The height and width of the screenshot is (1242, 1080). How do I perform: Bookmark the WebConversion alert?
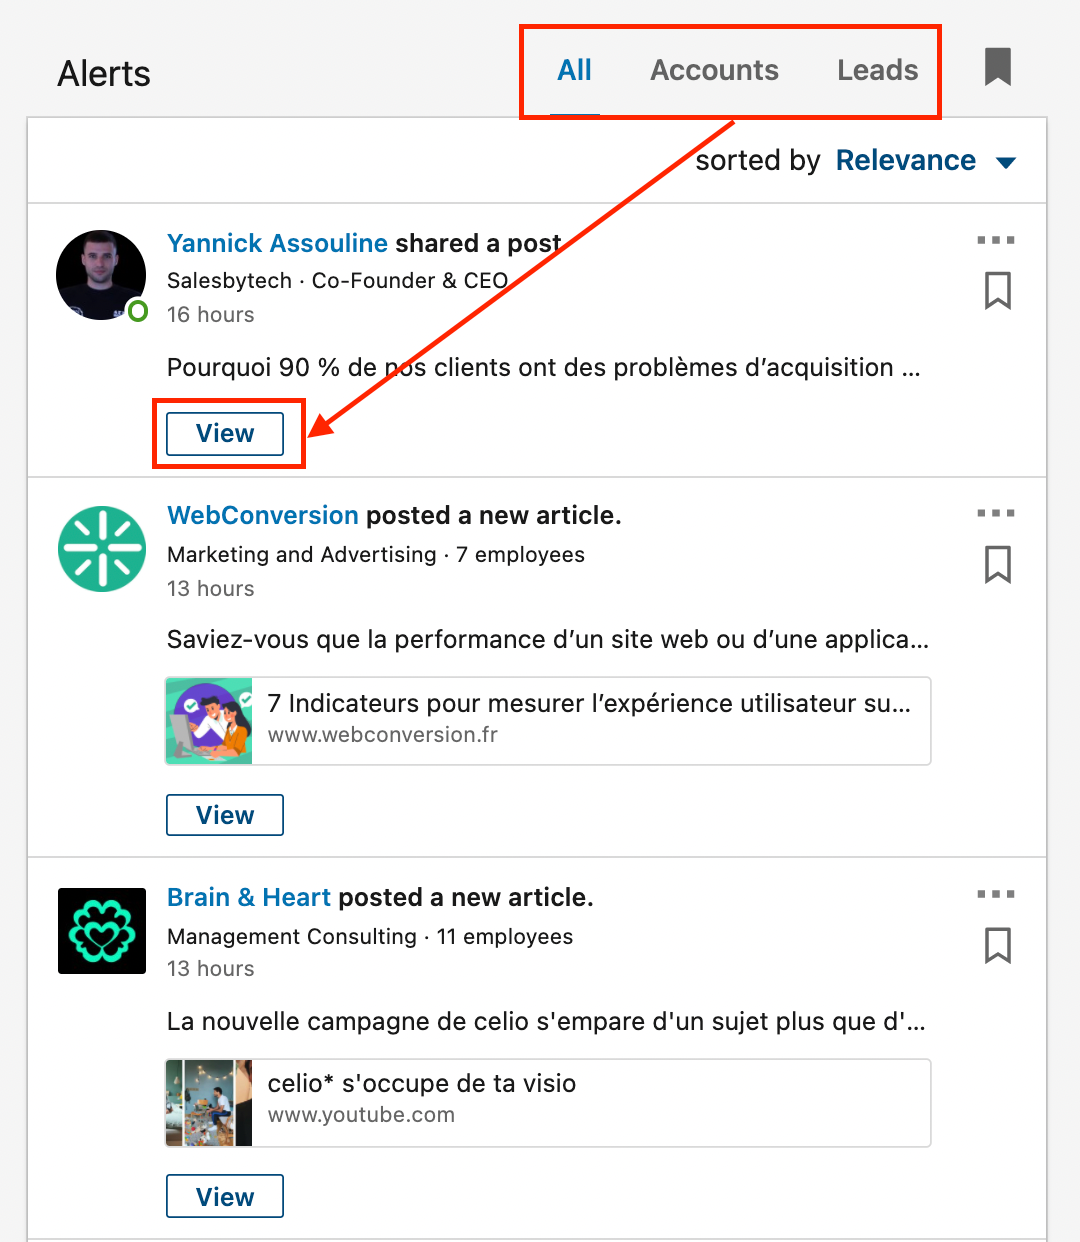coord(997,564)
